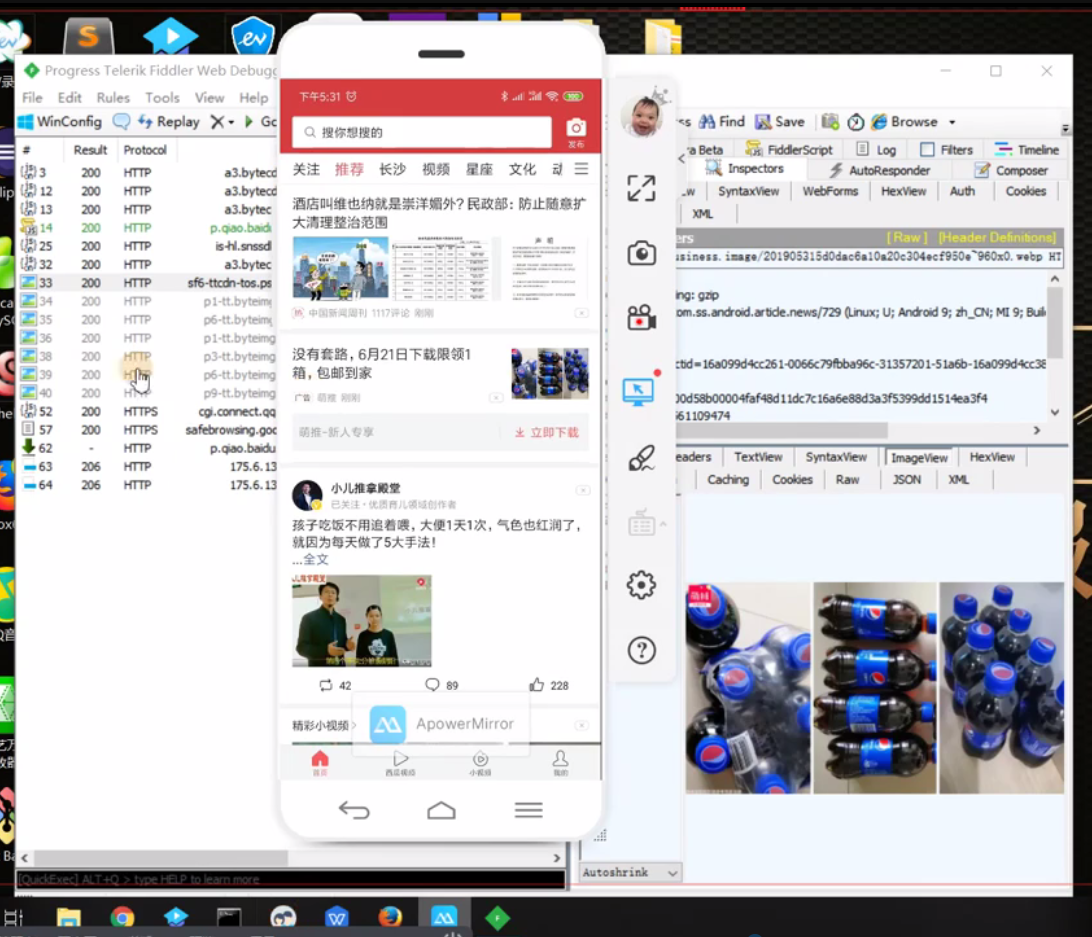Tap the 立即下载 download button

coord(547,432)
